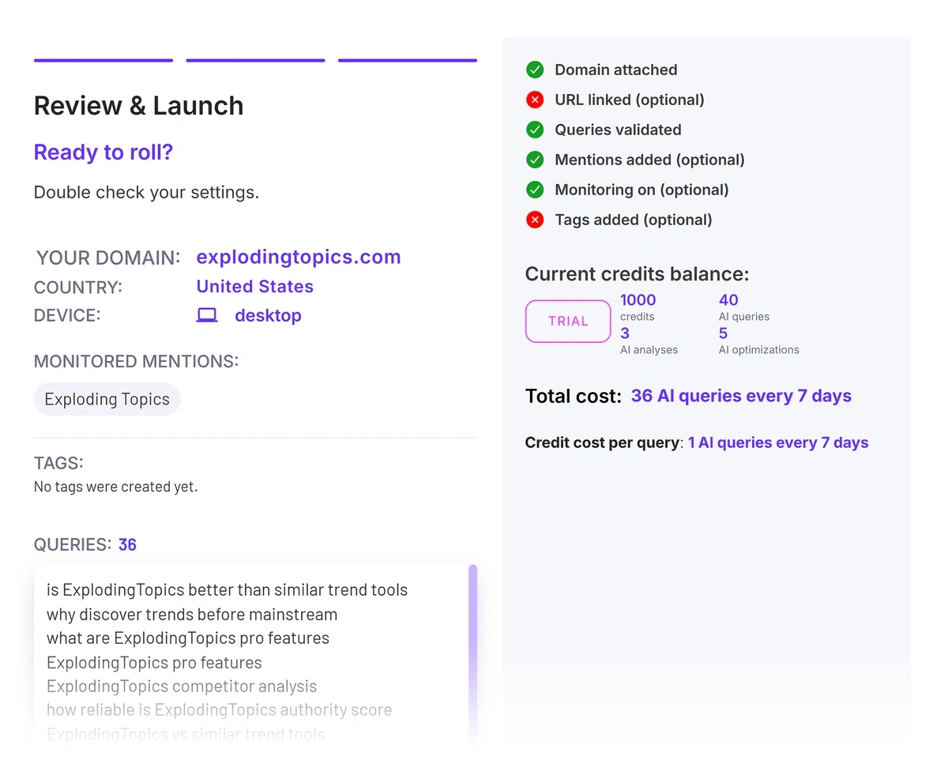
Task: Click the 36 queries count
Action: coord(127,545)
